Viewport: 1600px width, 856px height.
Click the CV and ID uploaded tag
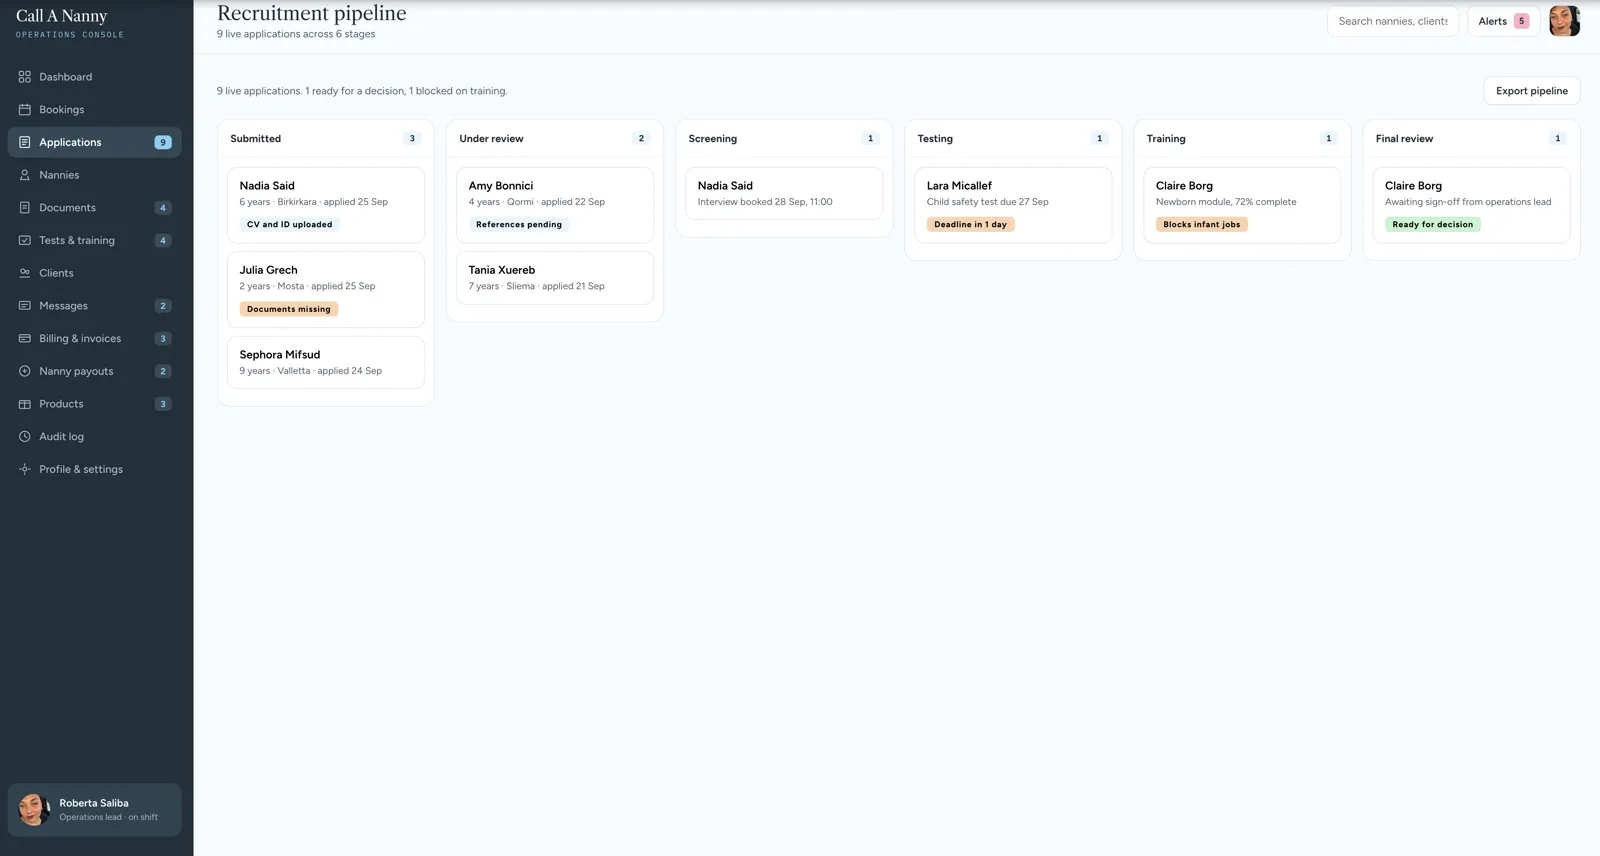point(290,225)
